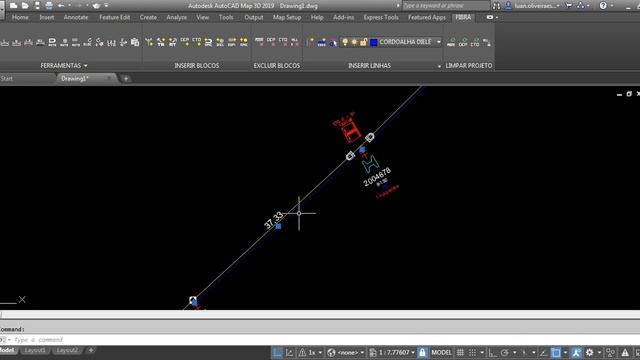
Task: Open the Home ribbon tab
Action: [x=20, y=17]
